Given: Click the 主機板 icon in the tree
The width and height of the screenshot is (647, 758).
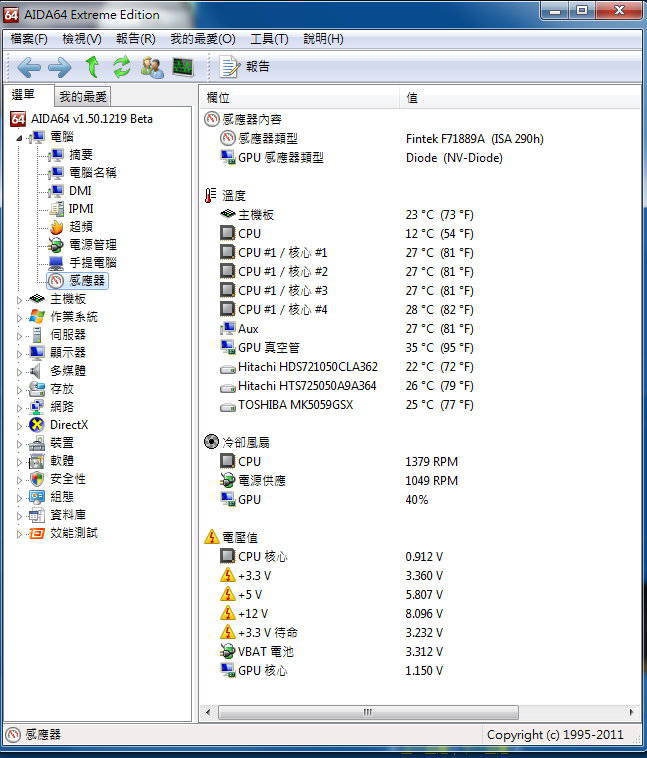Looking at the screenshot, I should pos(37,299).
